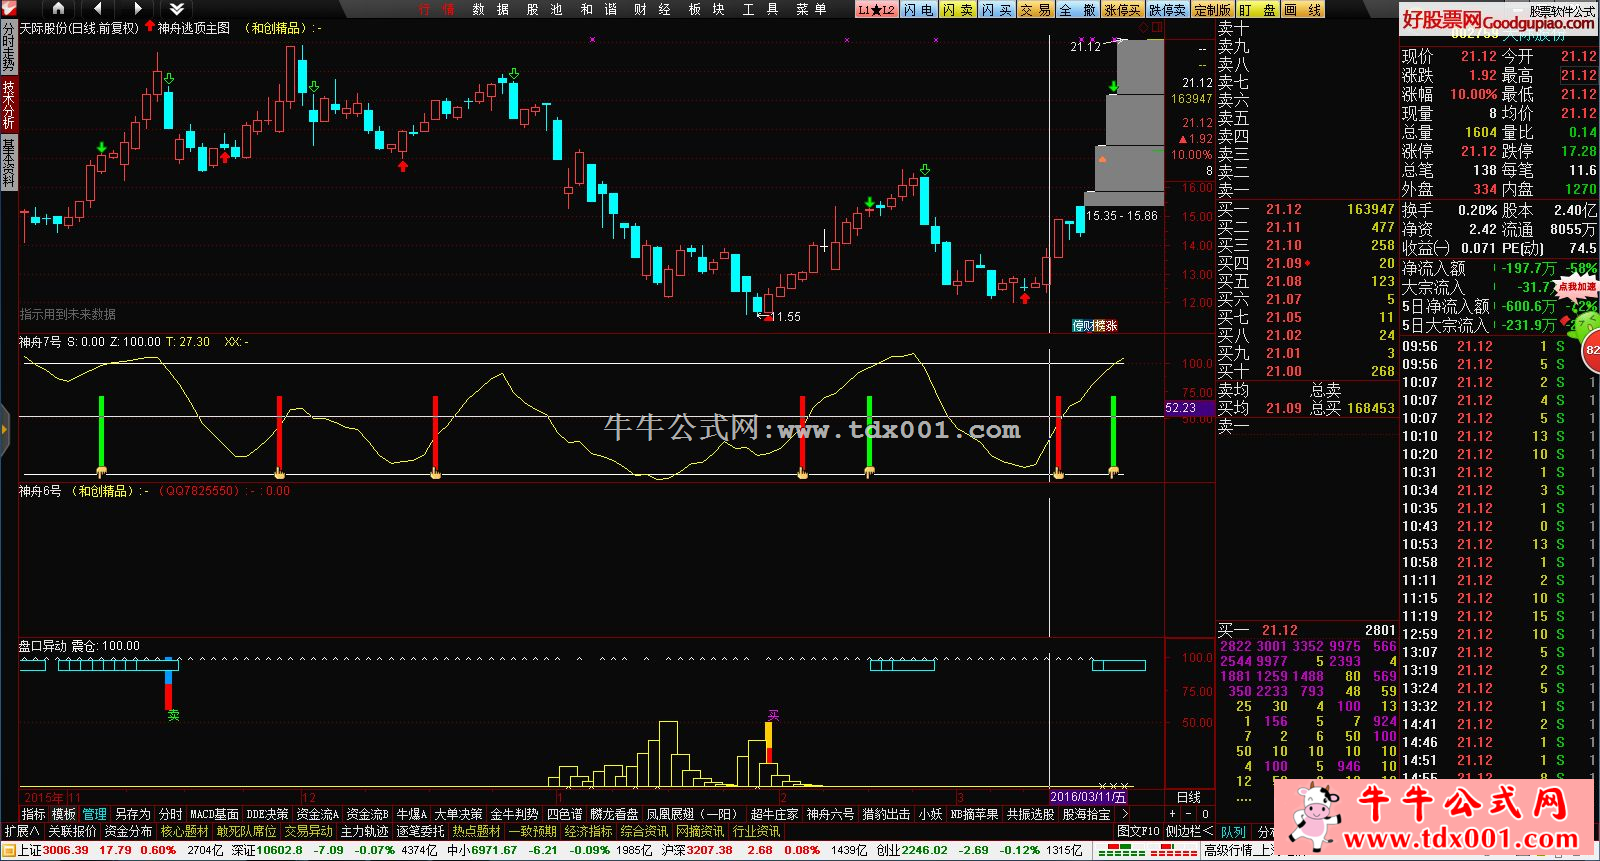The width and height of the screenshot is (1600, 861).
Task: Open the 逐笔委托 tab
Action: coord(420,831)
